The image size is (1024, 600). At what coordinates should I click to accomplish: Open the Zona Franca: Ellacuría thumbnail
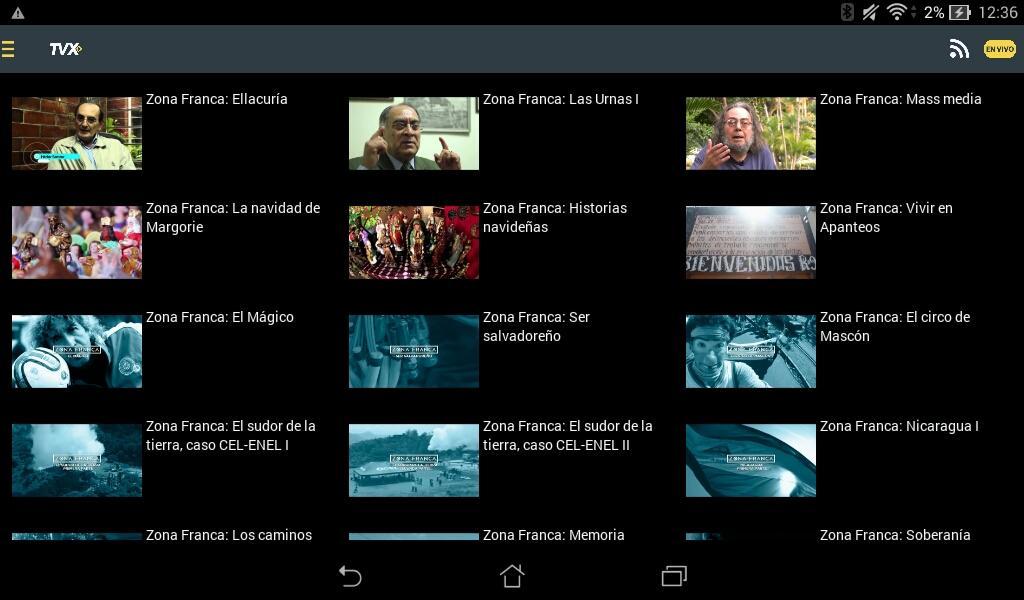77,133
